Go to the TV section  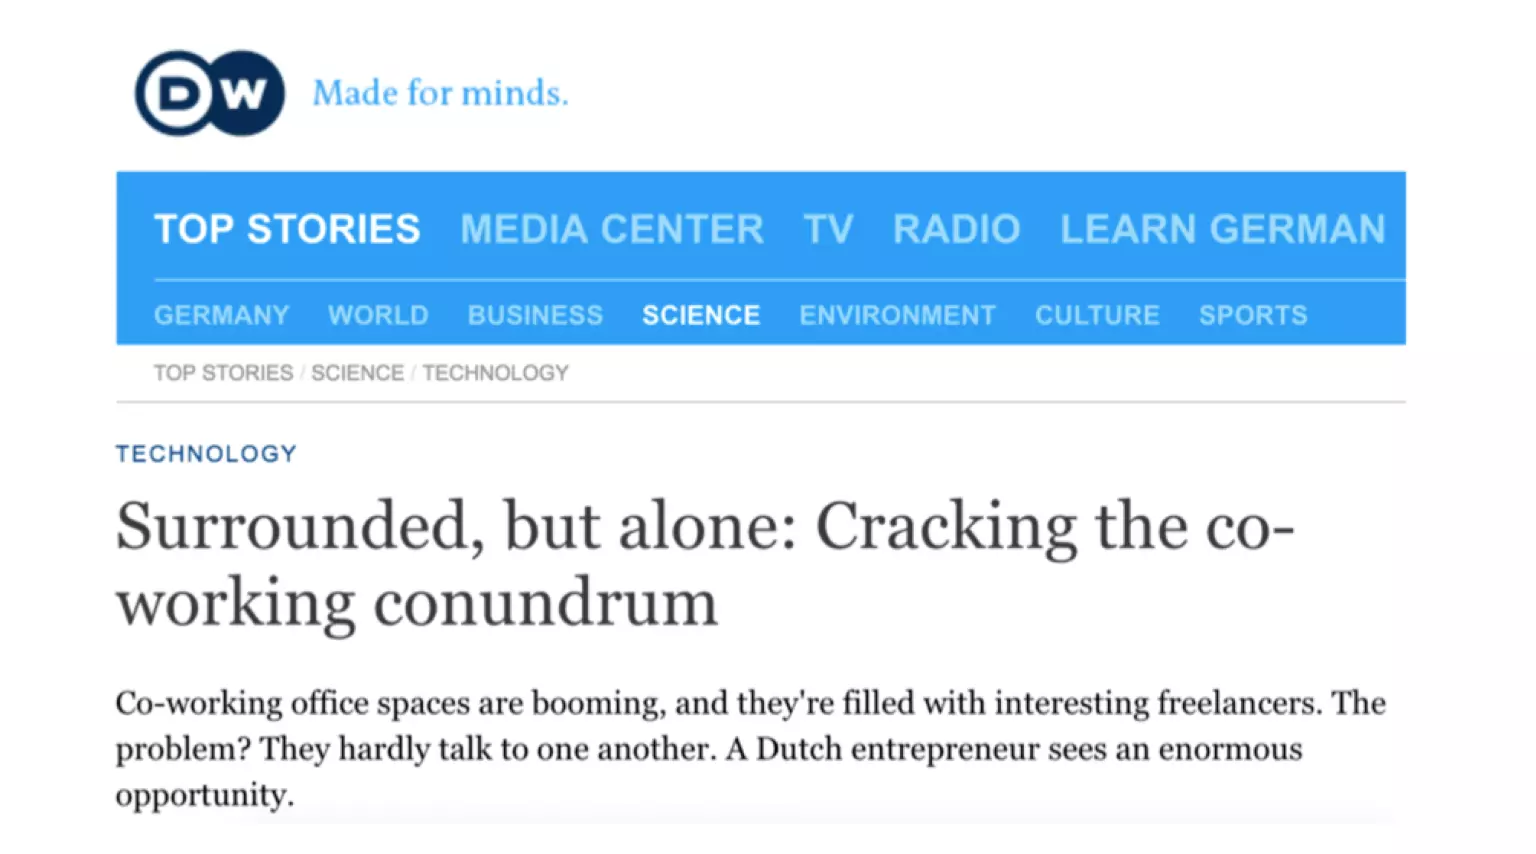pyautogui.click(x=829, y=229)
